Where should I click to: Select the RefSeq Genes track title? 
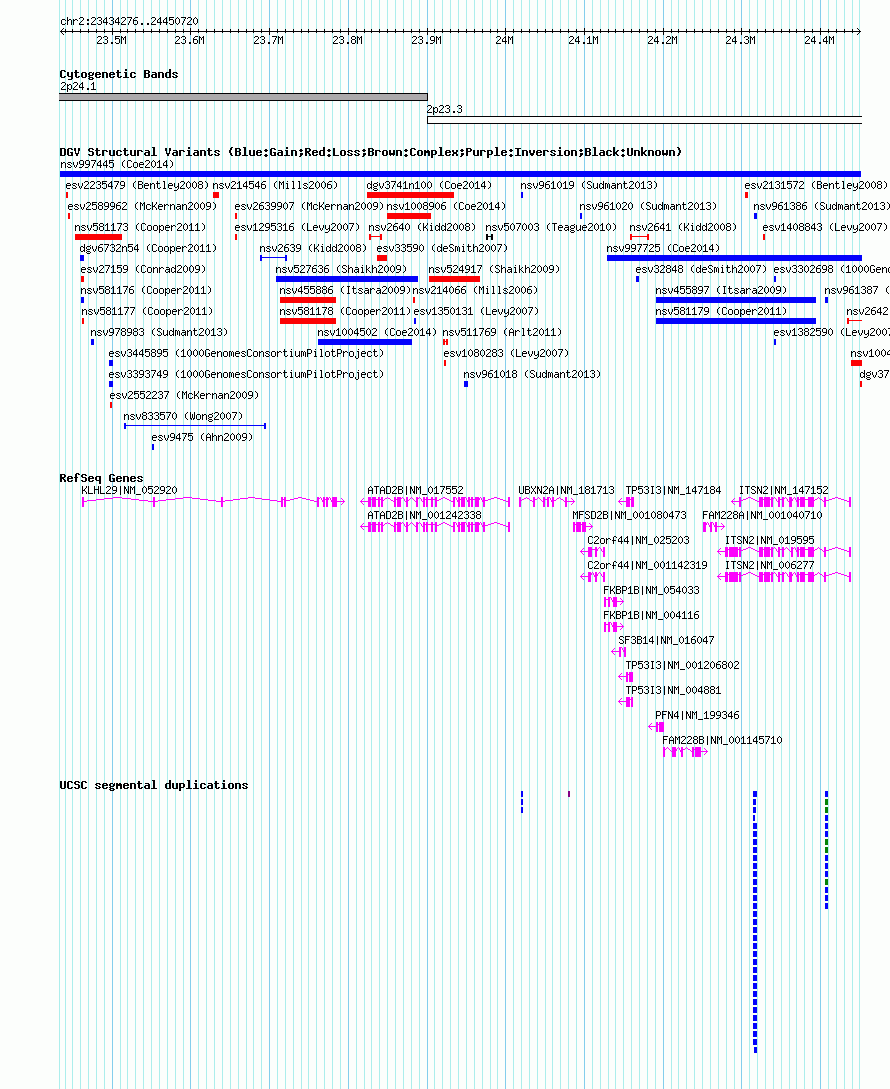101,478
